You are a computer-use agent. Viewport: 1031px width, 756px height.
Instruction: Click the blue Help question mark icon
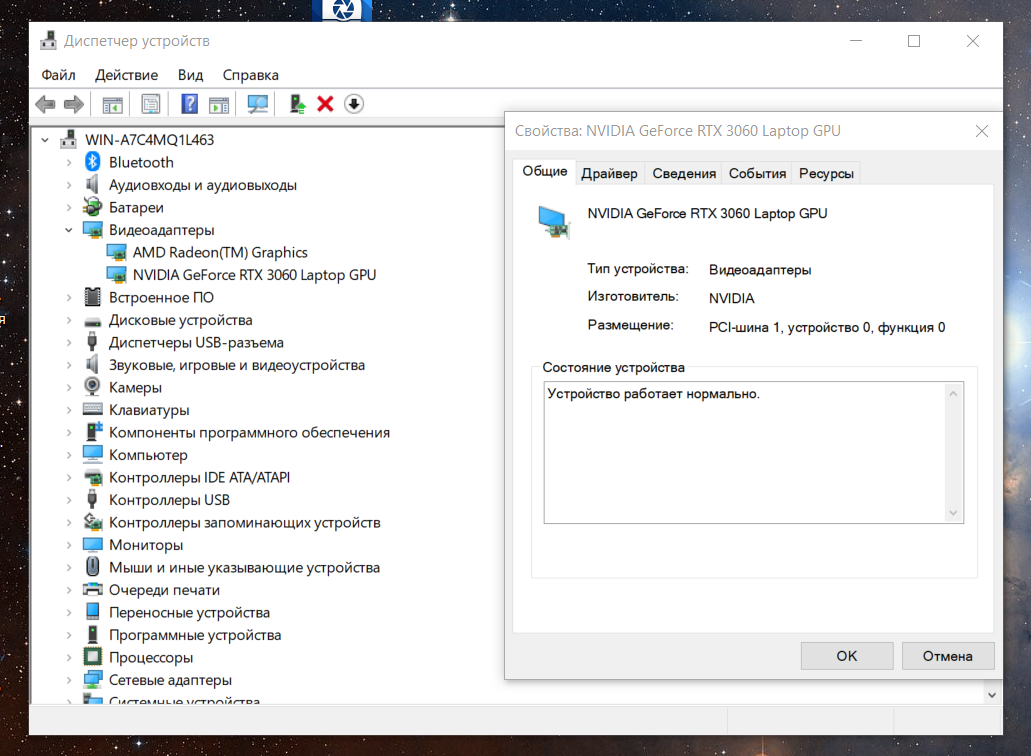tap(189, 104)
